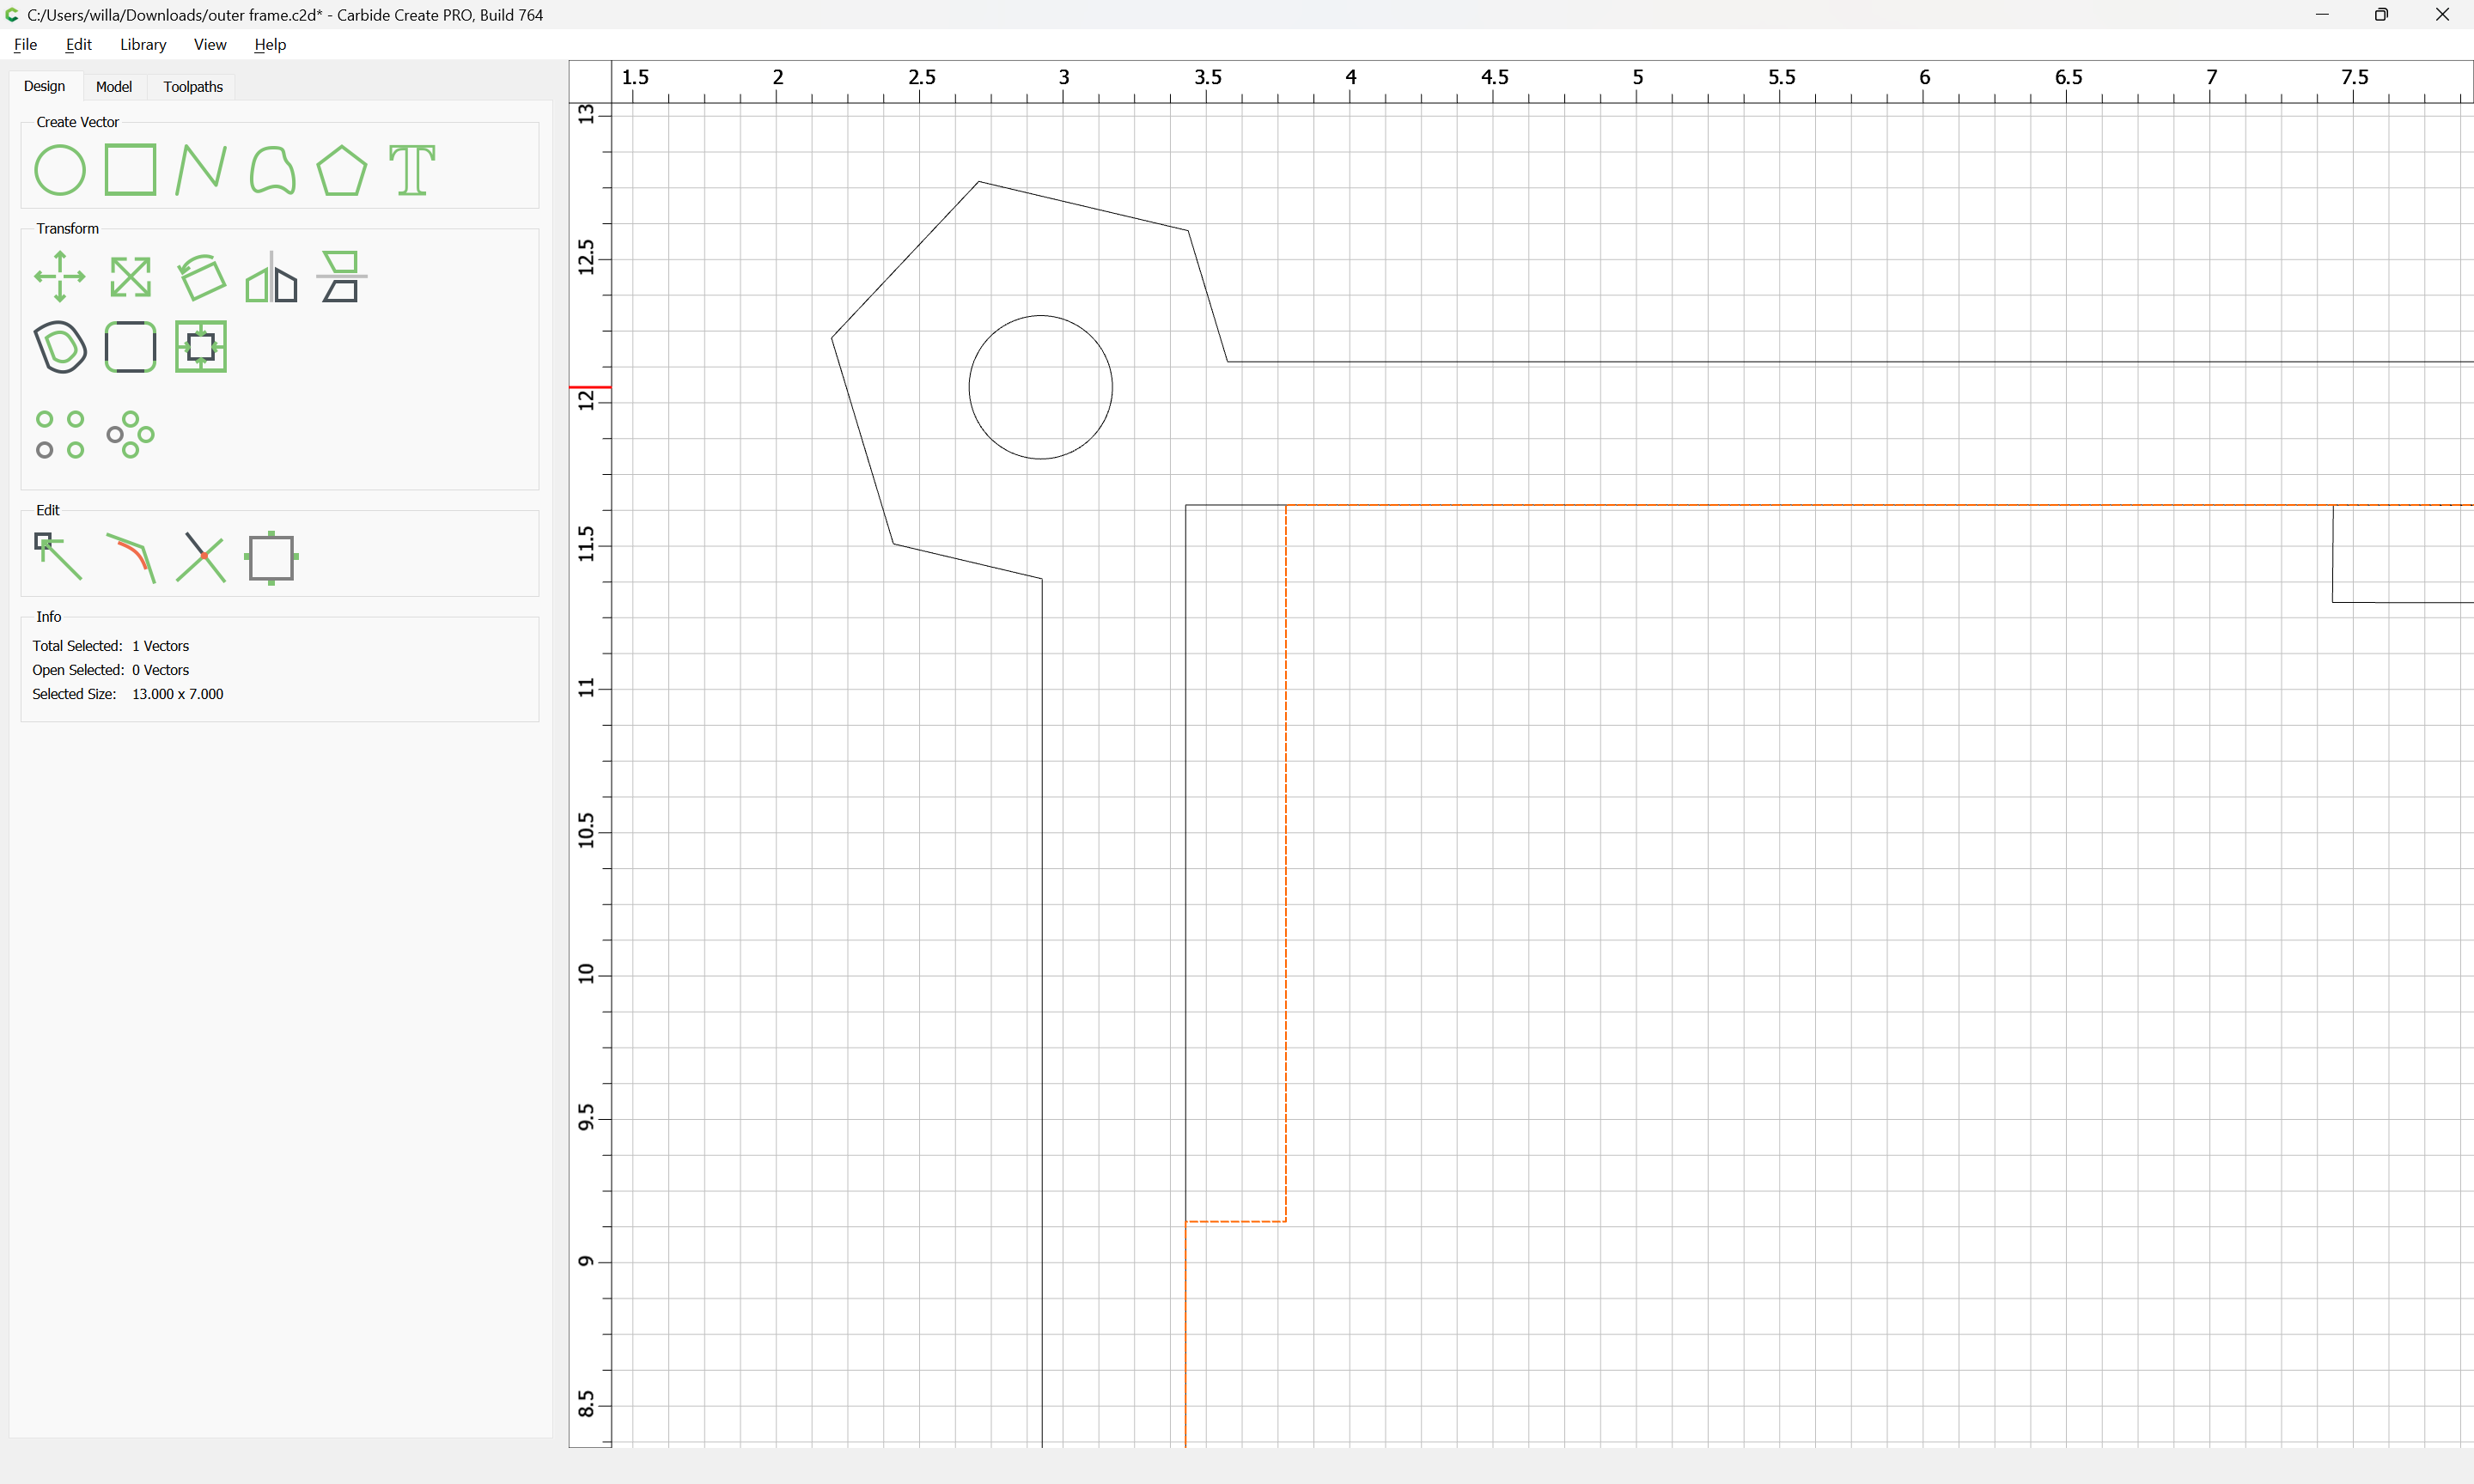Screen dimensions: 2474x1484
Task: Open the View menu
Action: (210, 44)
